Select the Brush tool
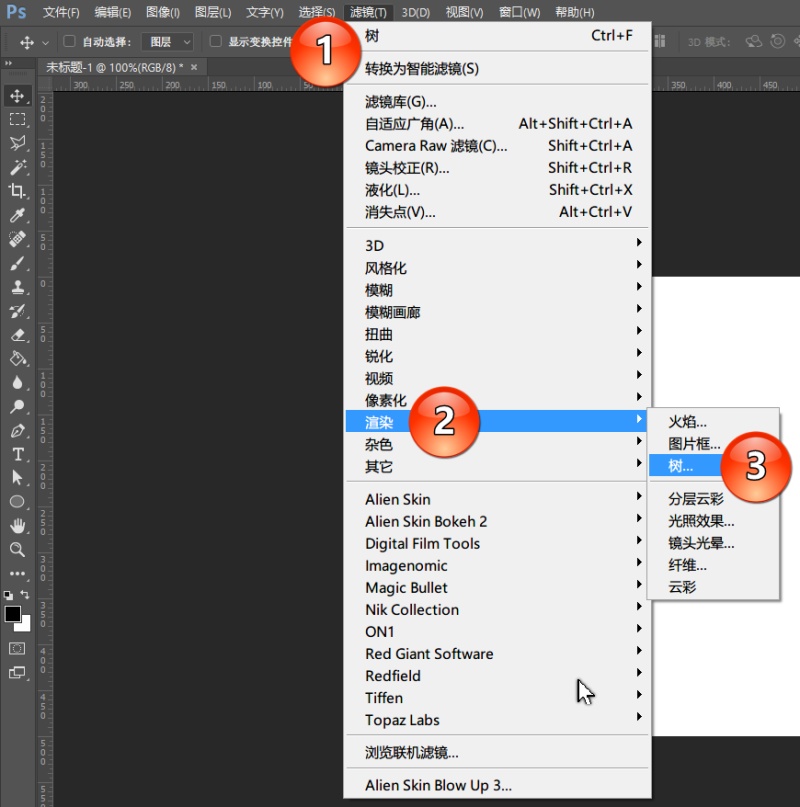The image size is (800, 807). click(17, 263)
